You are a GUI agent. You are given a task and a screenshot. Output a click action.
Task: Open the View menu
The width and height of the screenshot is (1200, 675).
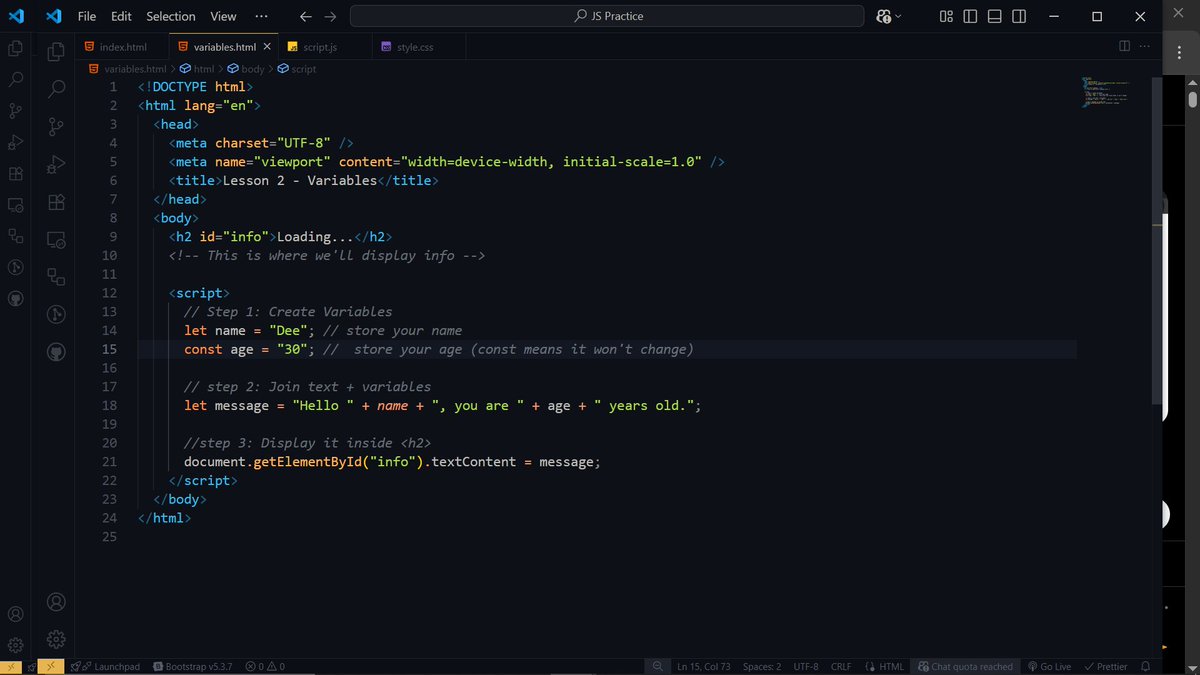[x=222, y=16]
